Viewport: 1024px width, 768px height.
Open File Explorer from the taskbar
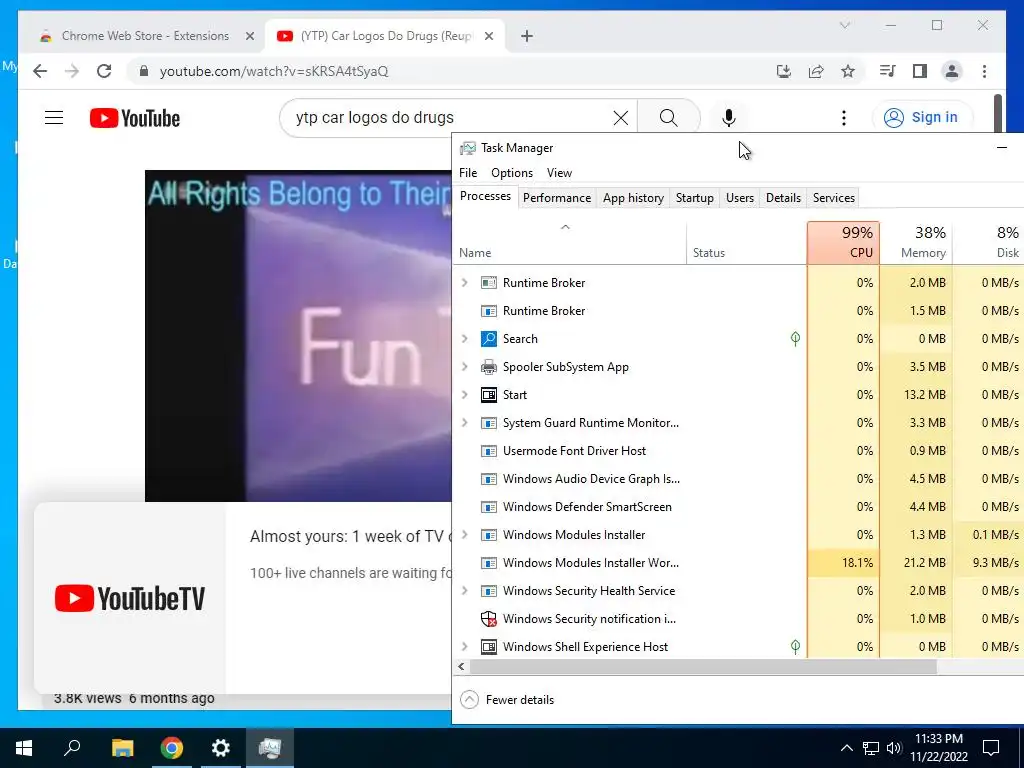[x=122, y=748]
